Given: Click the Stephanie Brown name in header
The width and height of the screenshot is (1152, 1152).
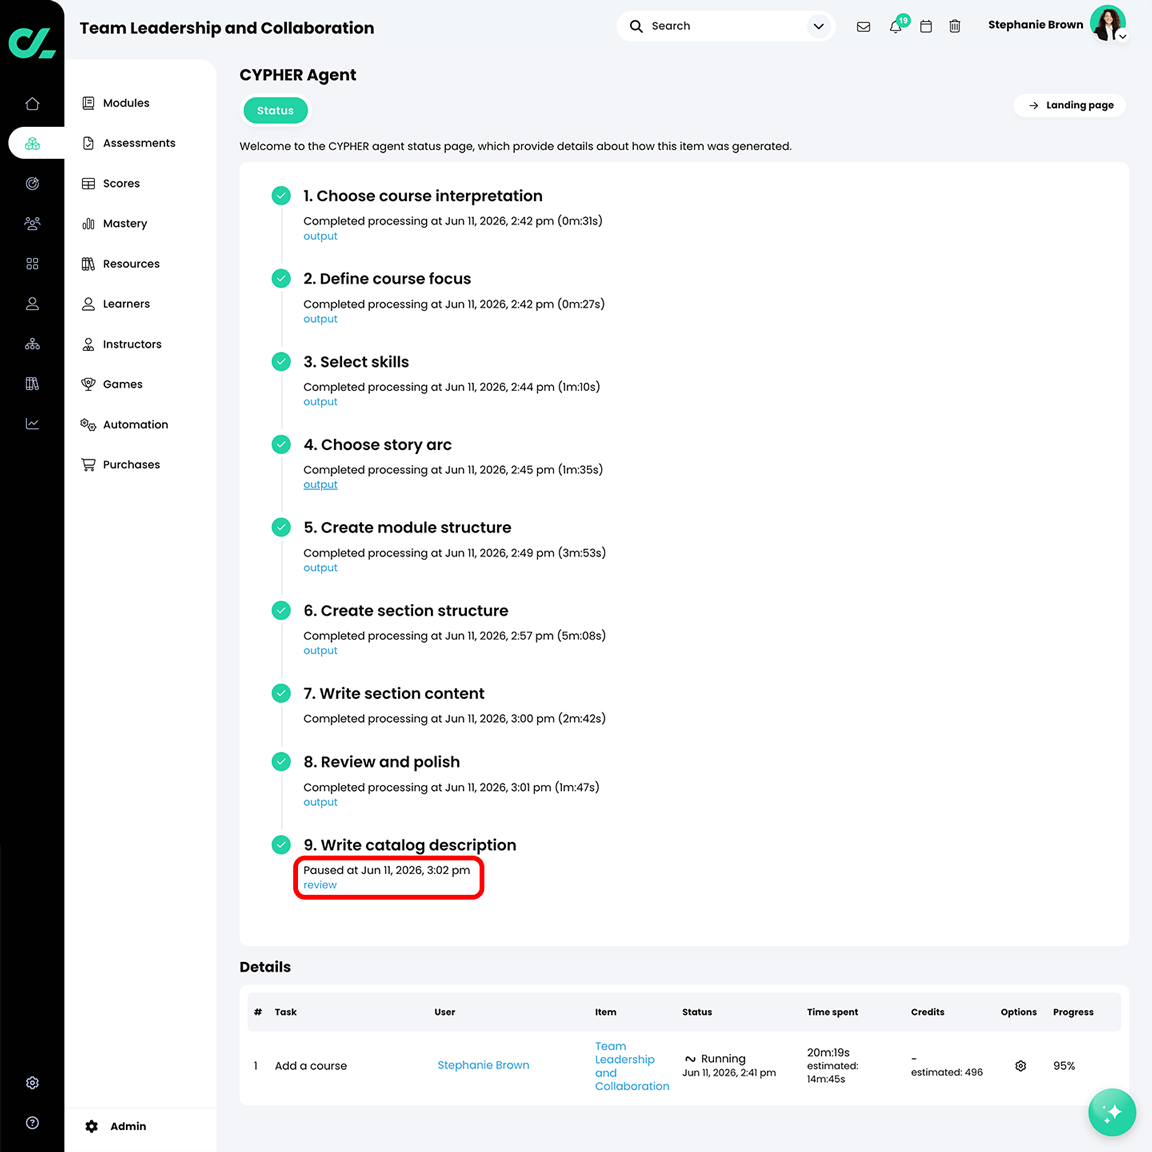Looking at the screenshot, I should [1035, 25].
